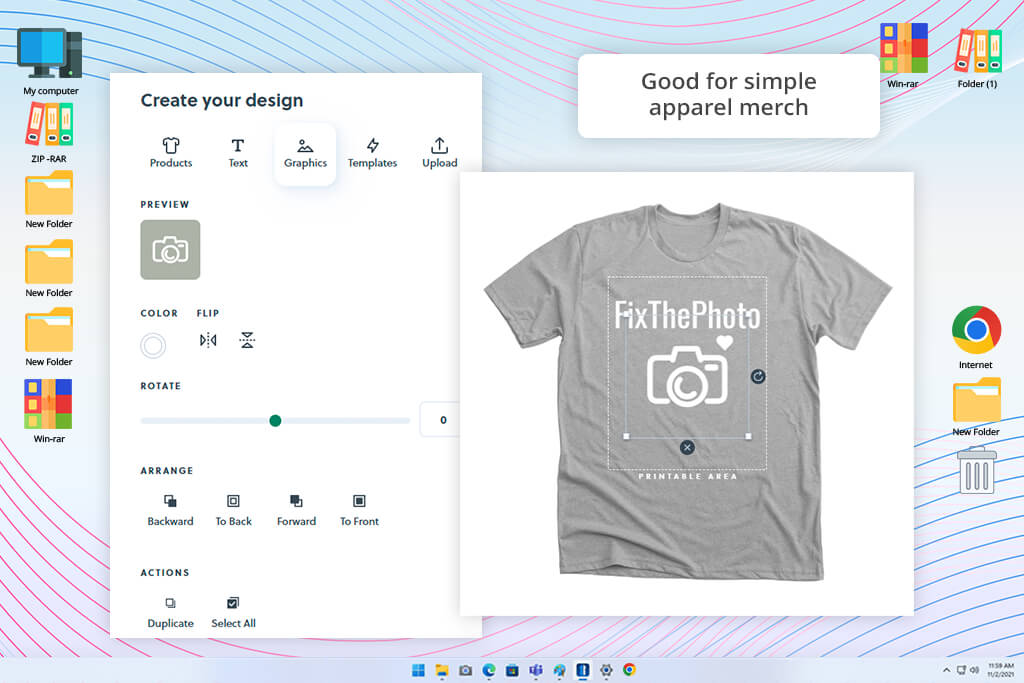1024x683 pixels.
Task: Select the Graphics tab
Action: (305, 153)
